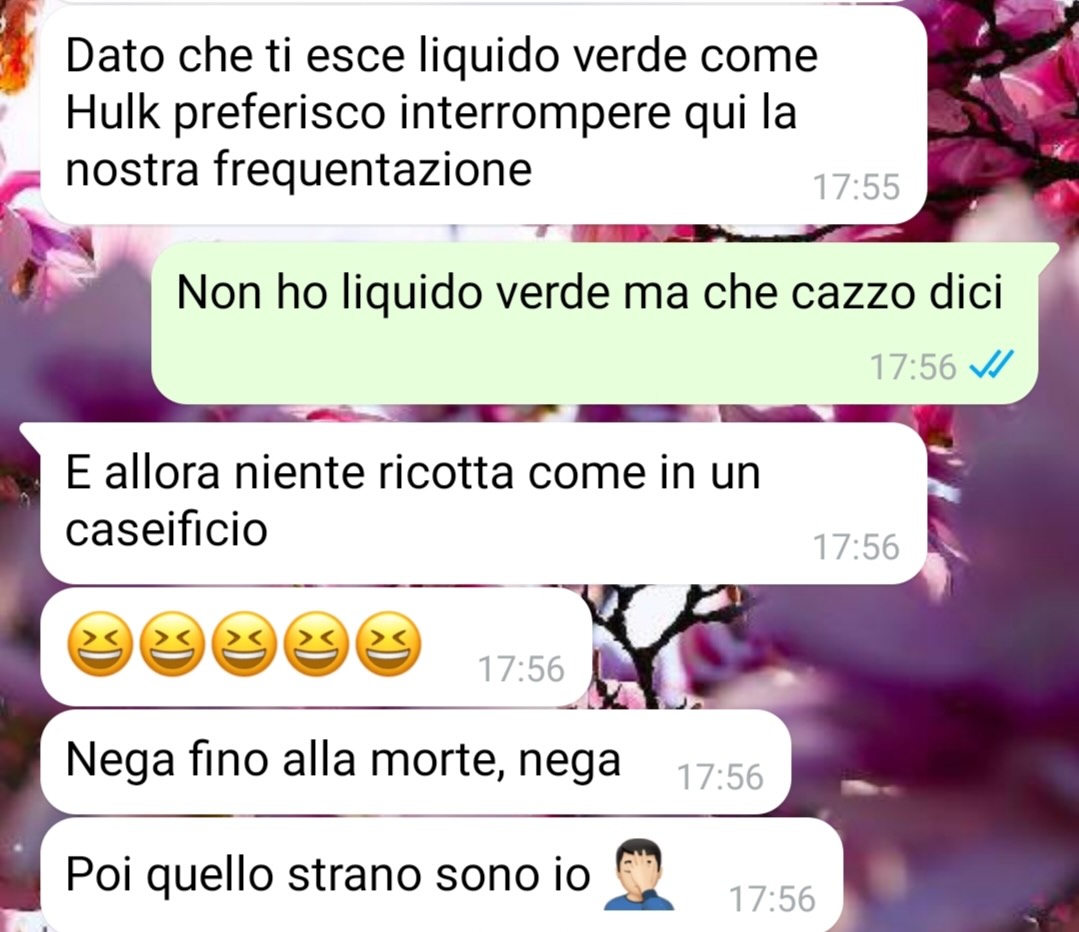Tap the word 'caseificio' in the message

167,529
